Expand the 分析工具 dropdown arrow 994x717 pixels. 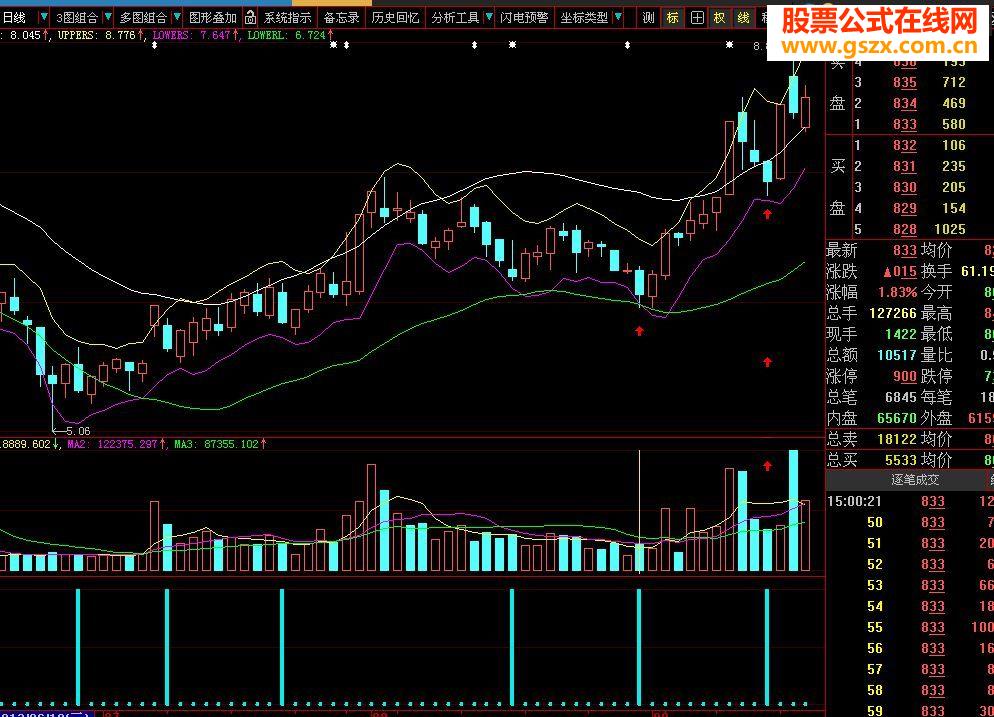coord(488,18)
